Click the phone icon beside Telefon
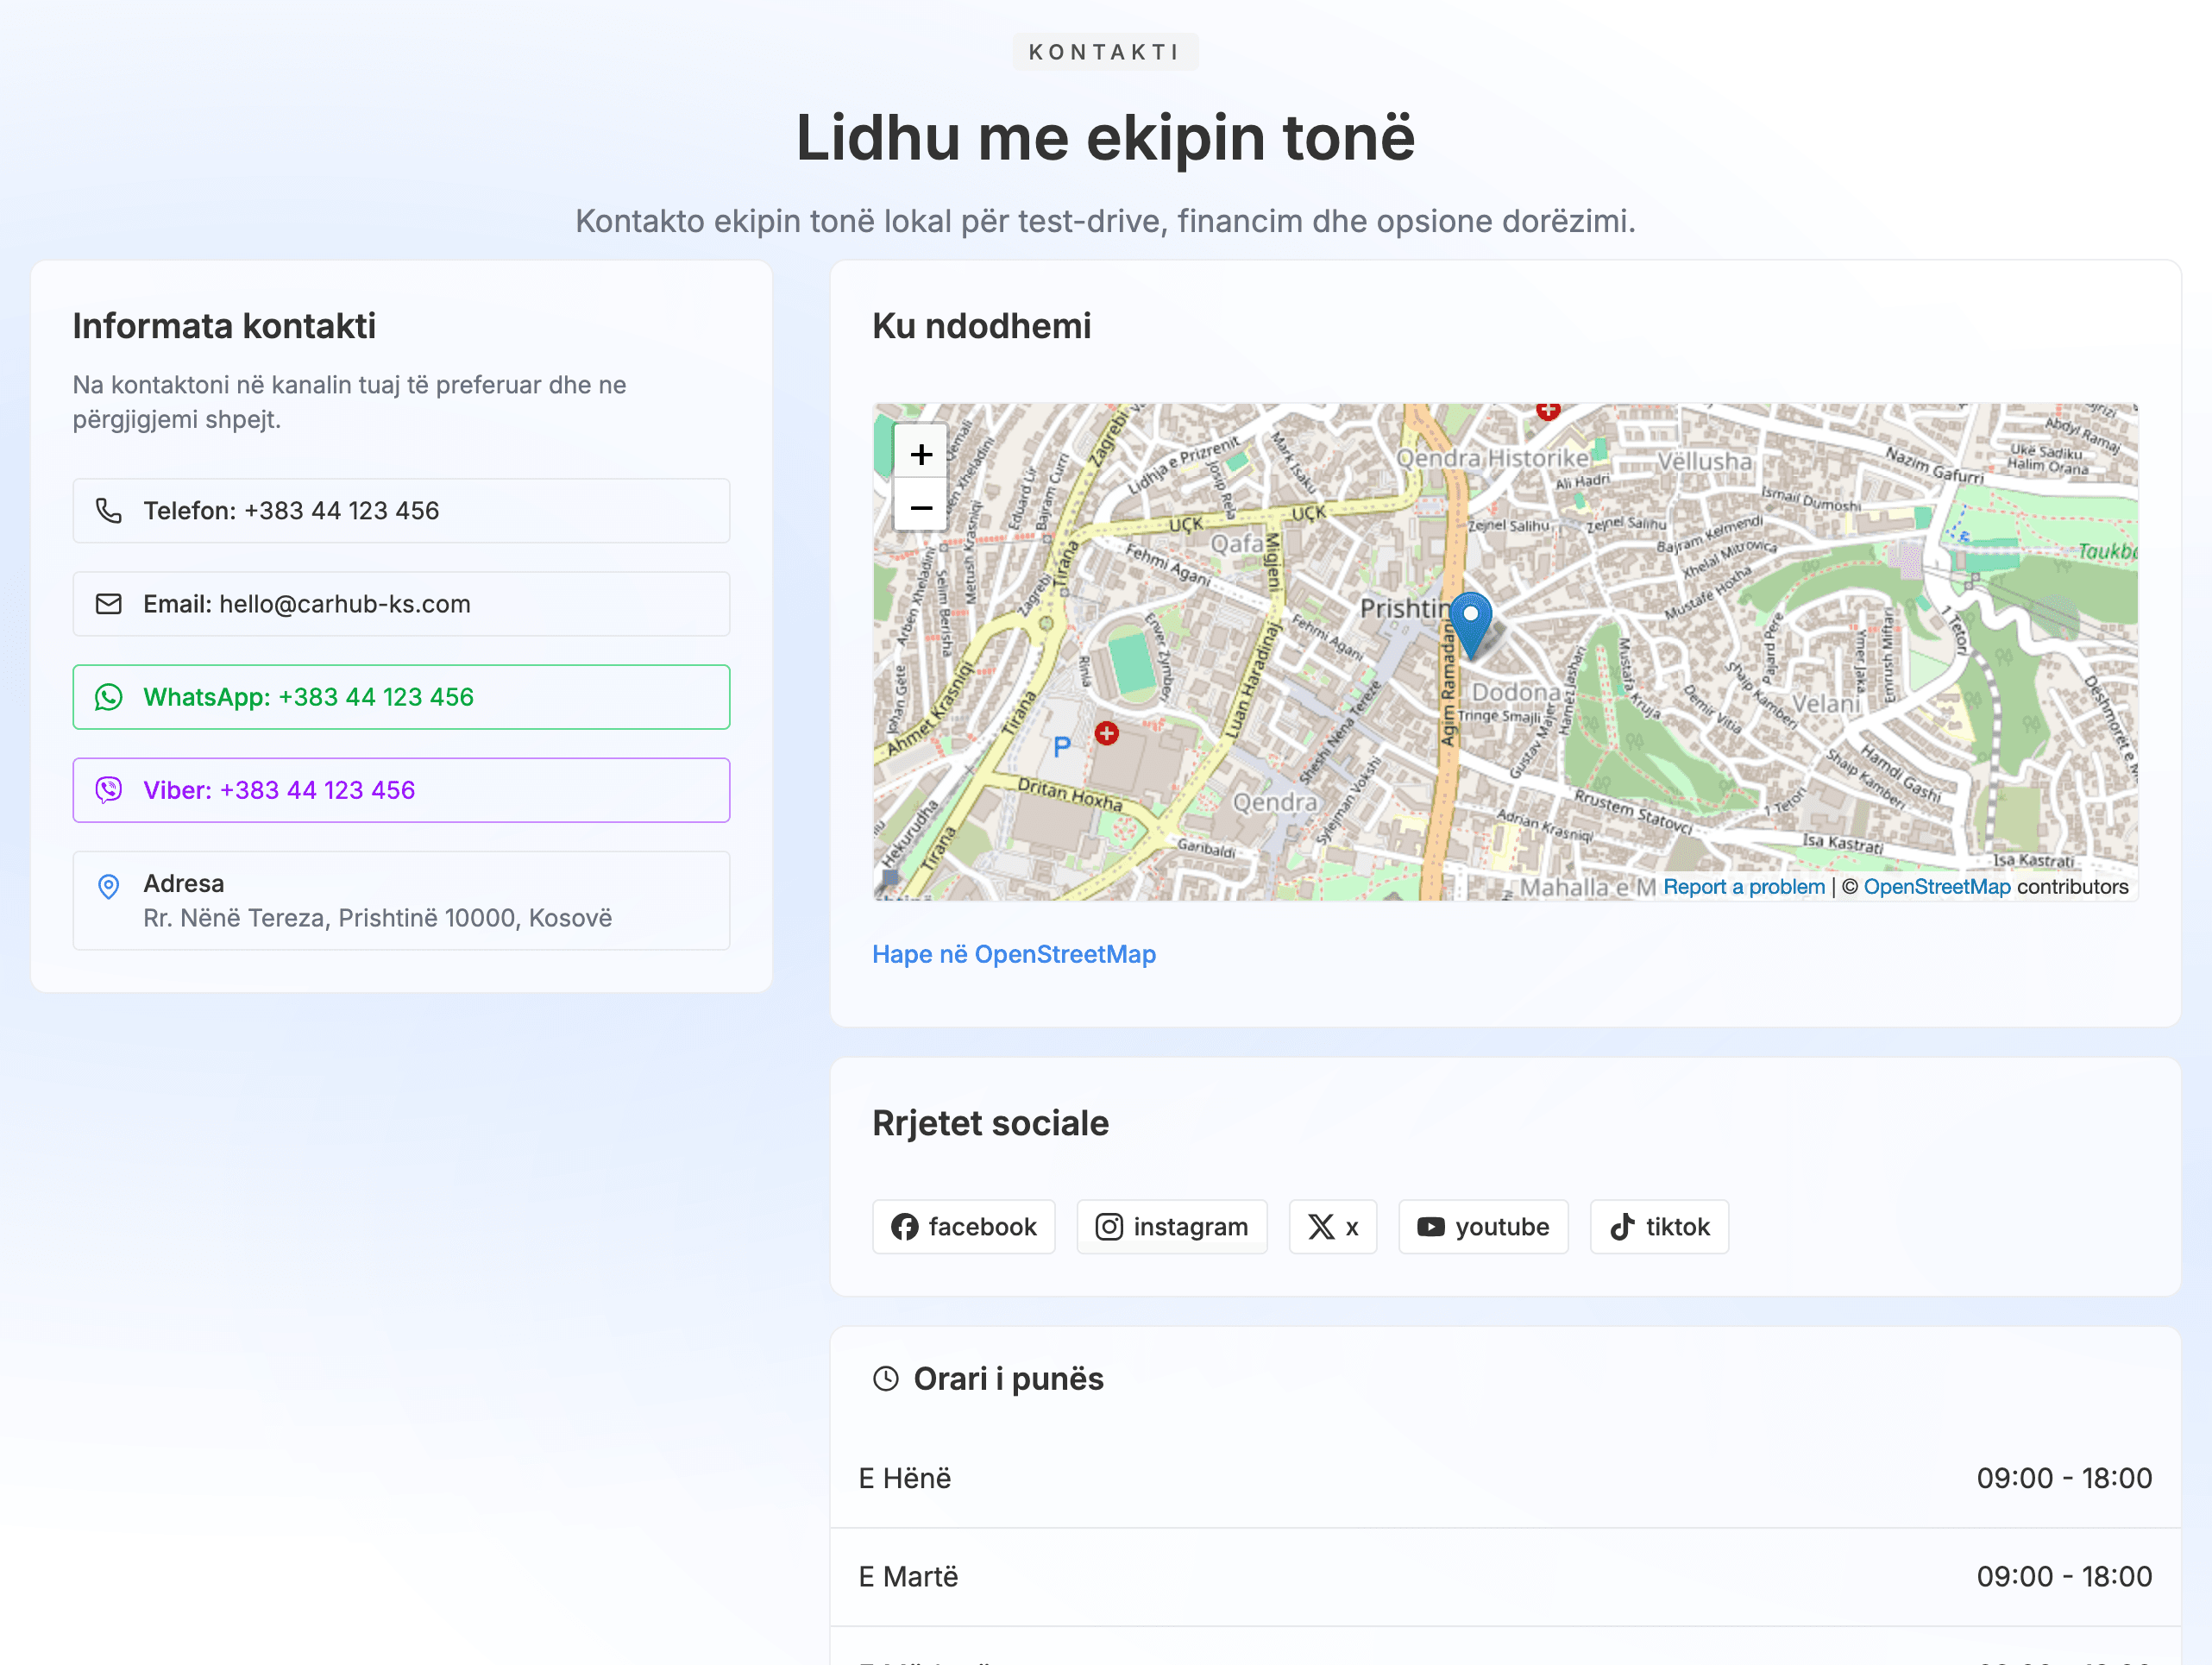Screen dimensions: 2212x1665 click(109, 511)
